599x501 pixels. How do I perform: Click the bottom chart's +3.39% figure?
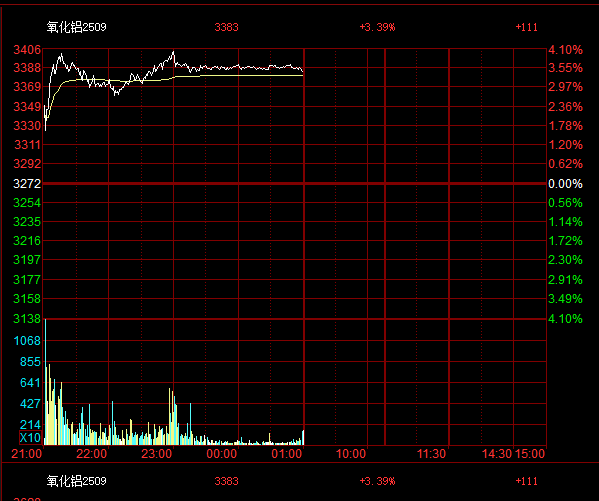(377, 481)
